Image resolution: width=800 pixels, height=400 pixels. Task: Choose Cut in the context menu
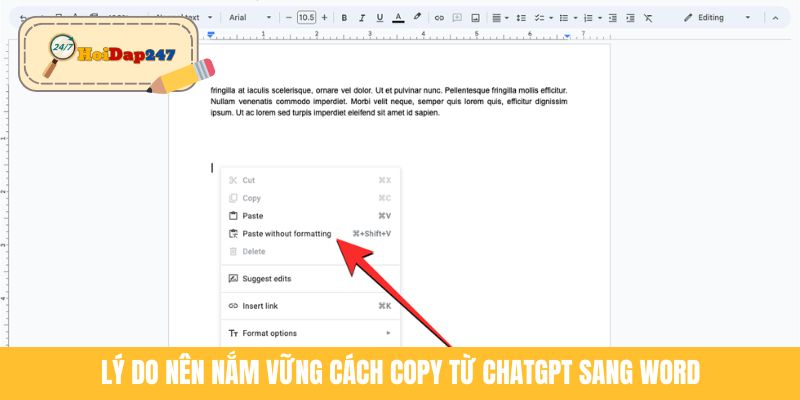(310, 180)
